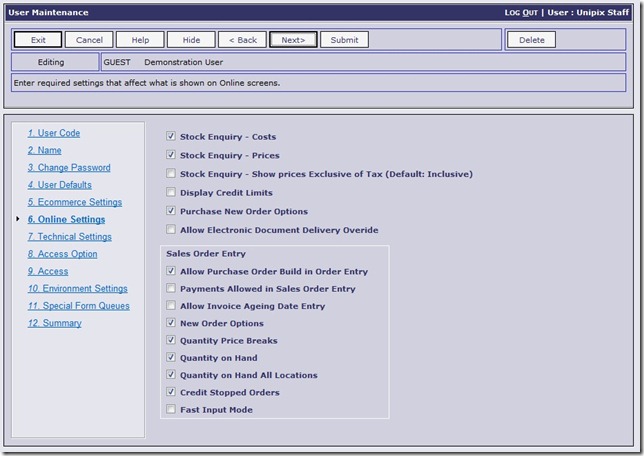Viewport: 644px width, 456px height.
Task: Disable Quantity Price Breaks option
Action: pyautogui.click(x=172, y=341)
